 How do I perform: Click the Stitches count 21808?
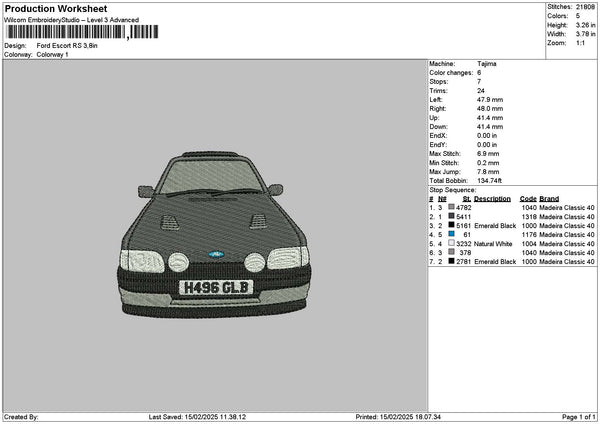[x=586, y=5]
